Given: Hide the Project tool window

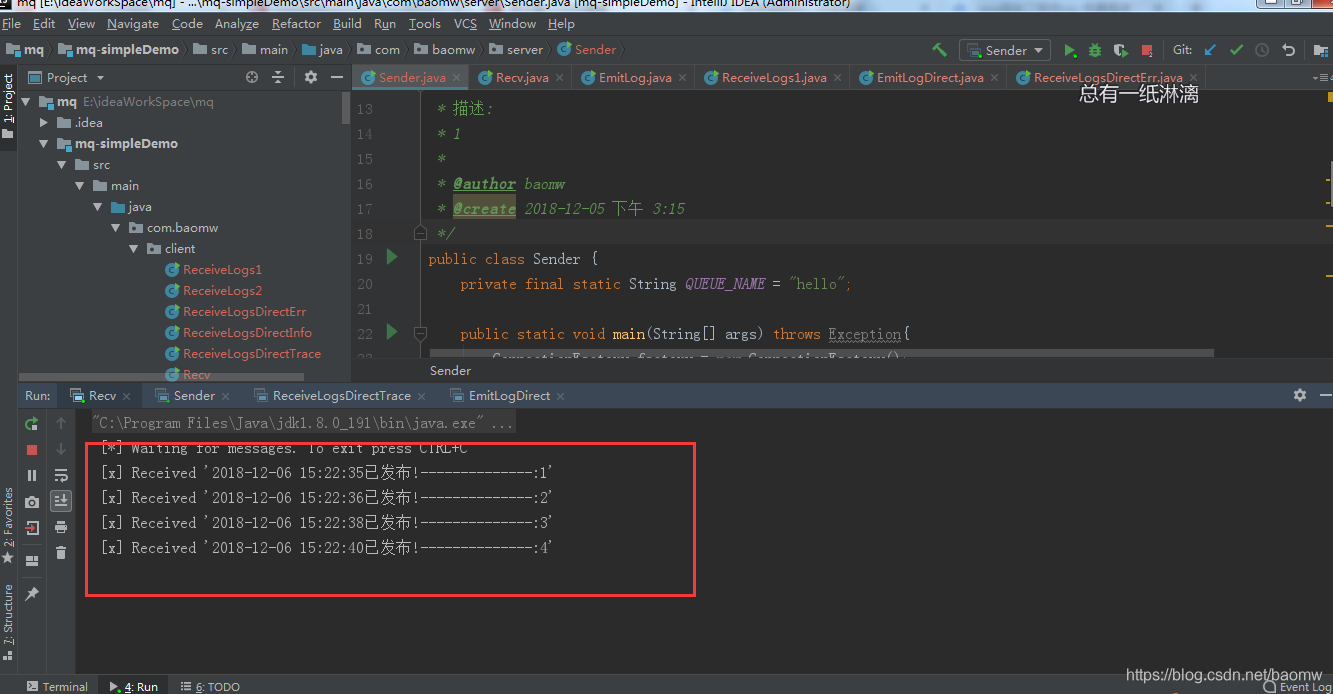Looking at the screenshot, I should 337,77.
